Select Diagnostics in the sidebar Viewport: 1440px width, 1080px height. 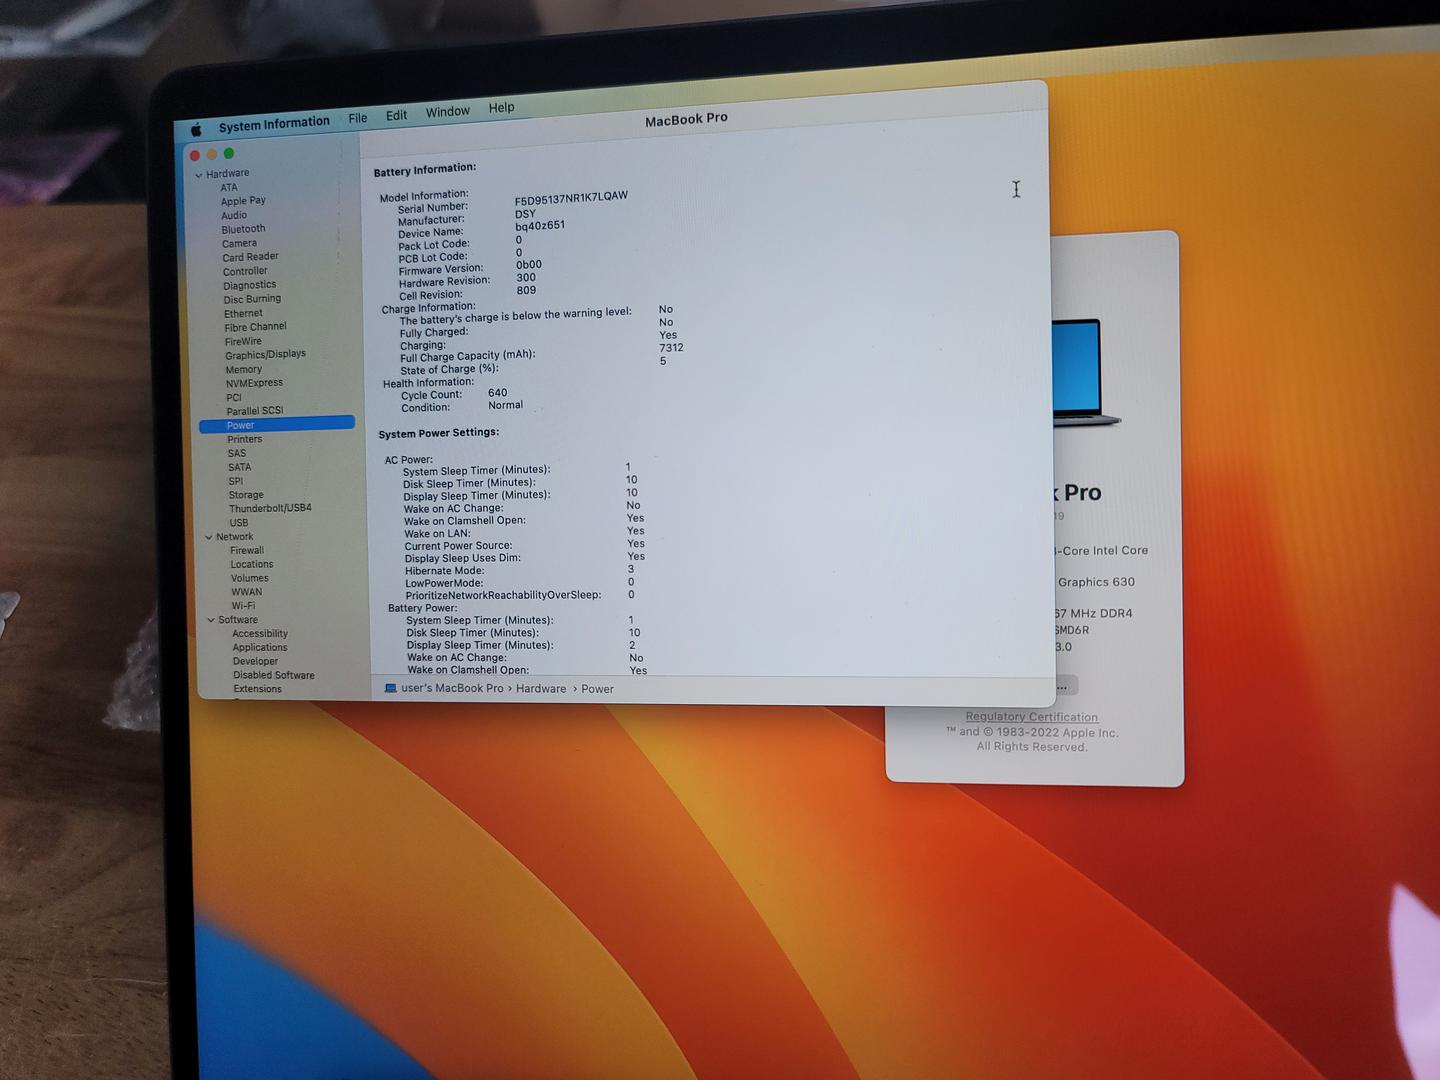[x=250, y=285]
